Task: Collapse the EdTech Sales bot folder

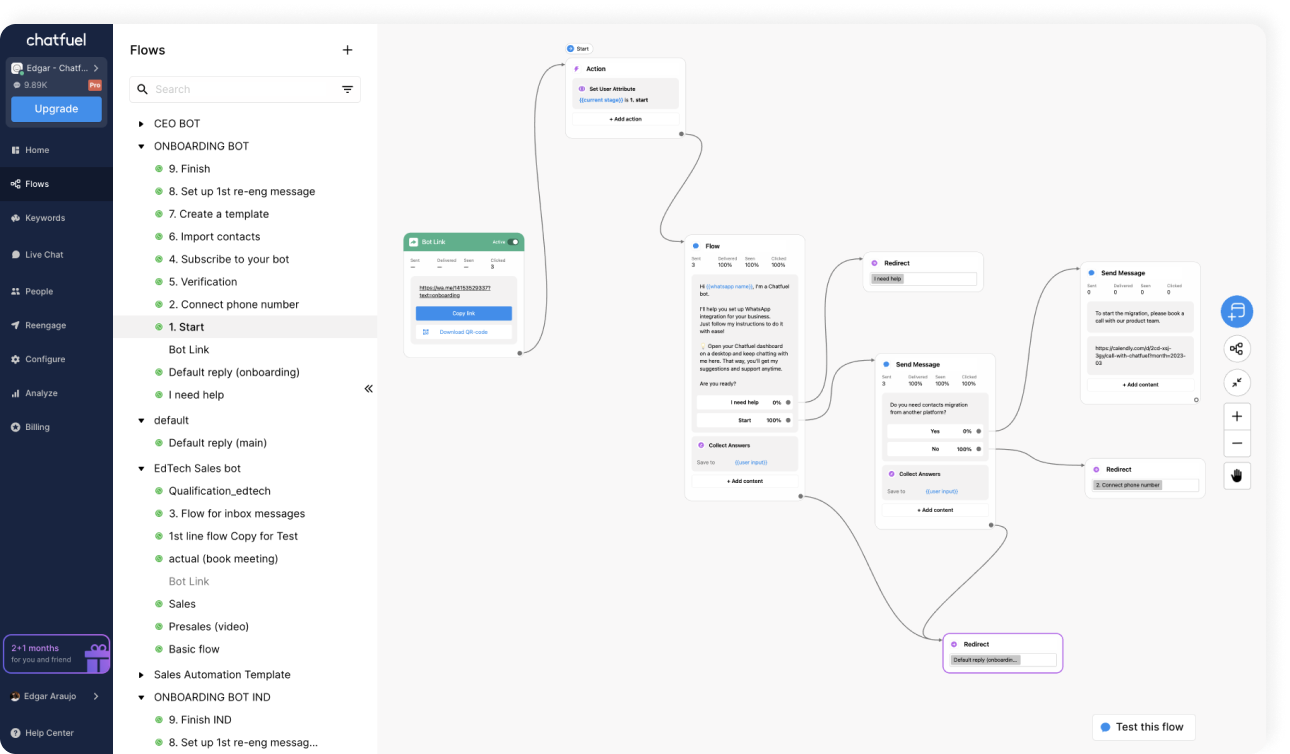Action: [141, 468]
